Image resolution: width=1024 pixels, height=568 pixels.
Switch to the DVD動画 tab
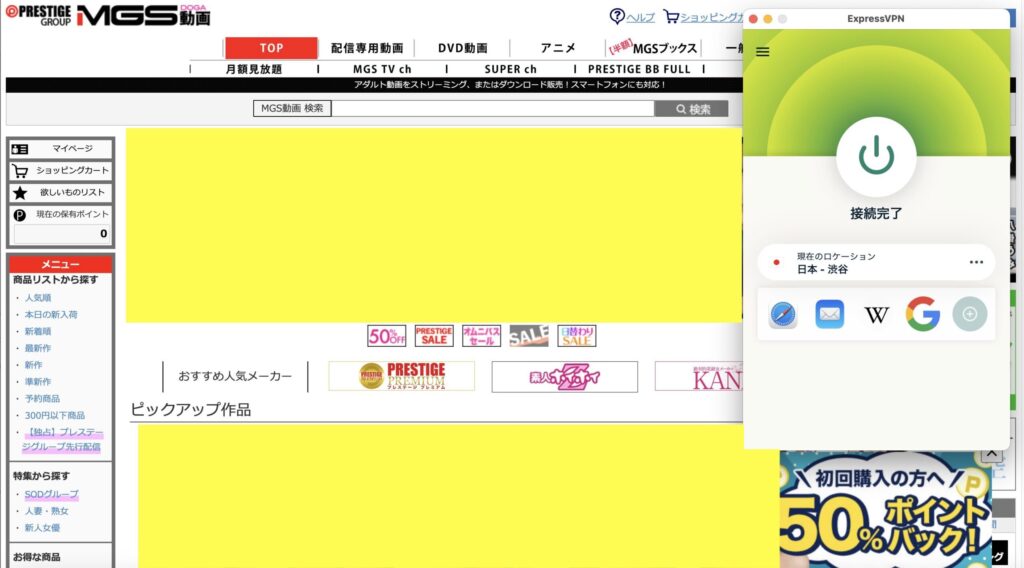point(462,48)
